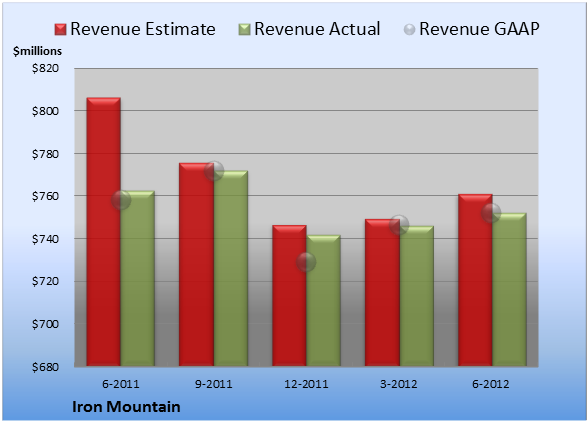Viewport: 588px width, 422px height.
Task: Click the $760 y-axis label
Action: (x=45, y=196)
